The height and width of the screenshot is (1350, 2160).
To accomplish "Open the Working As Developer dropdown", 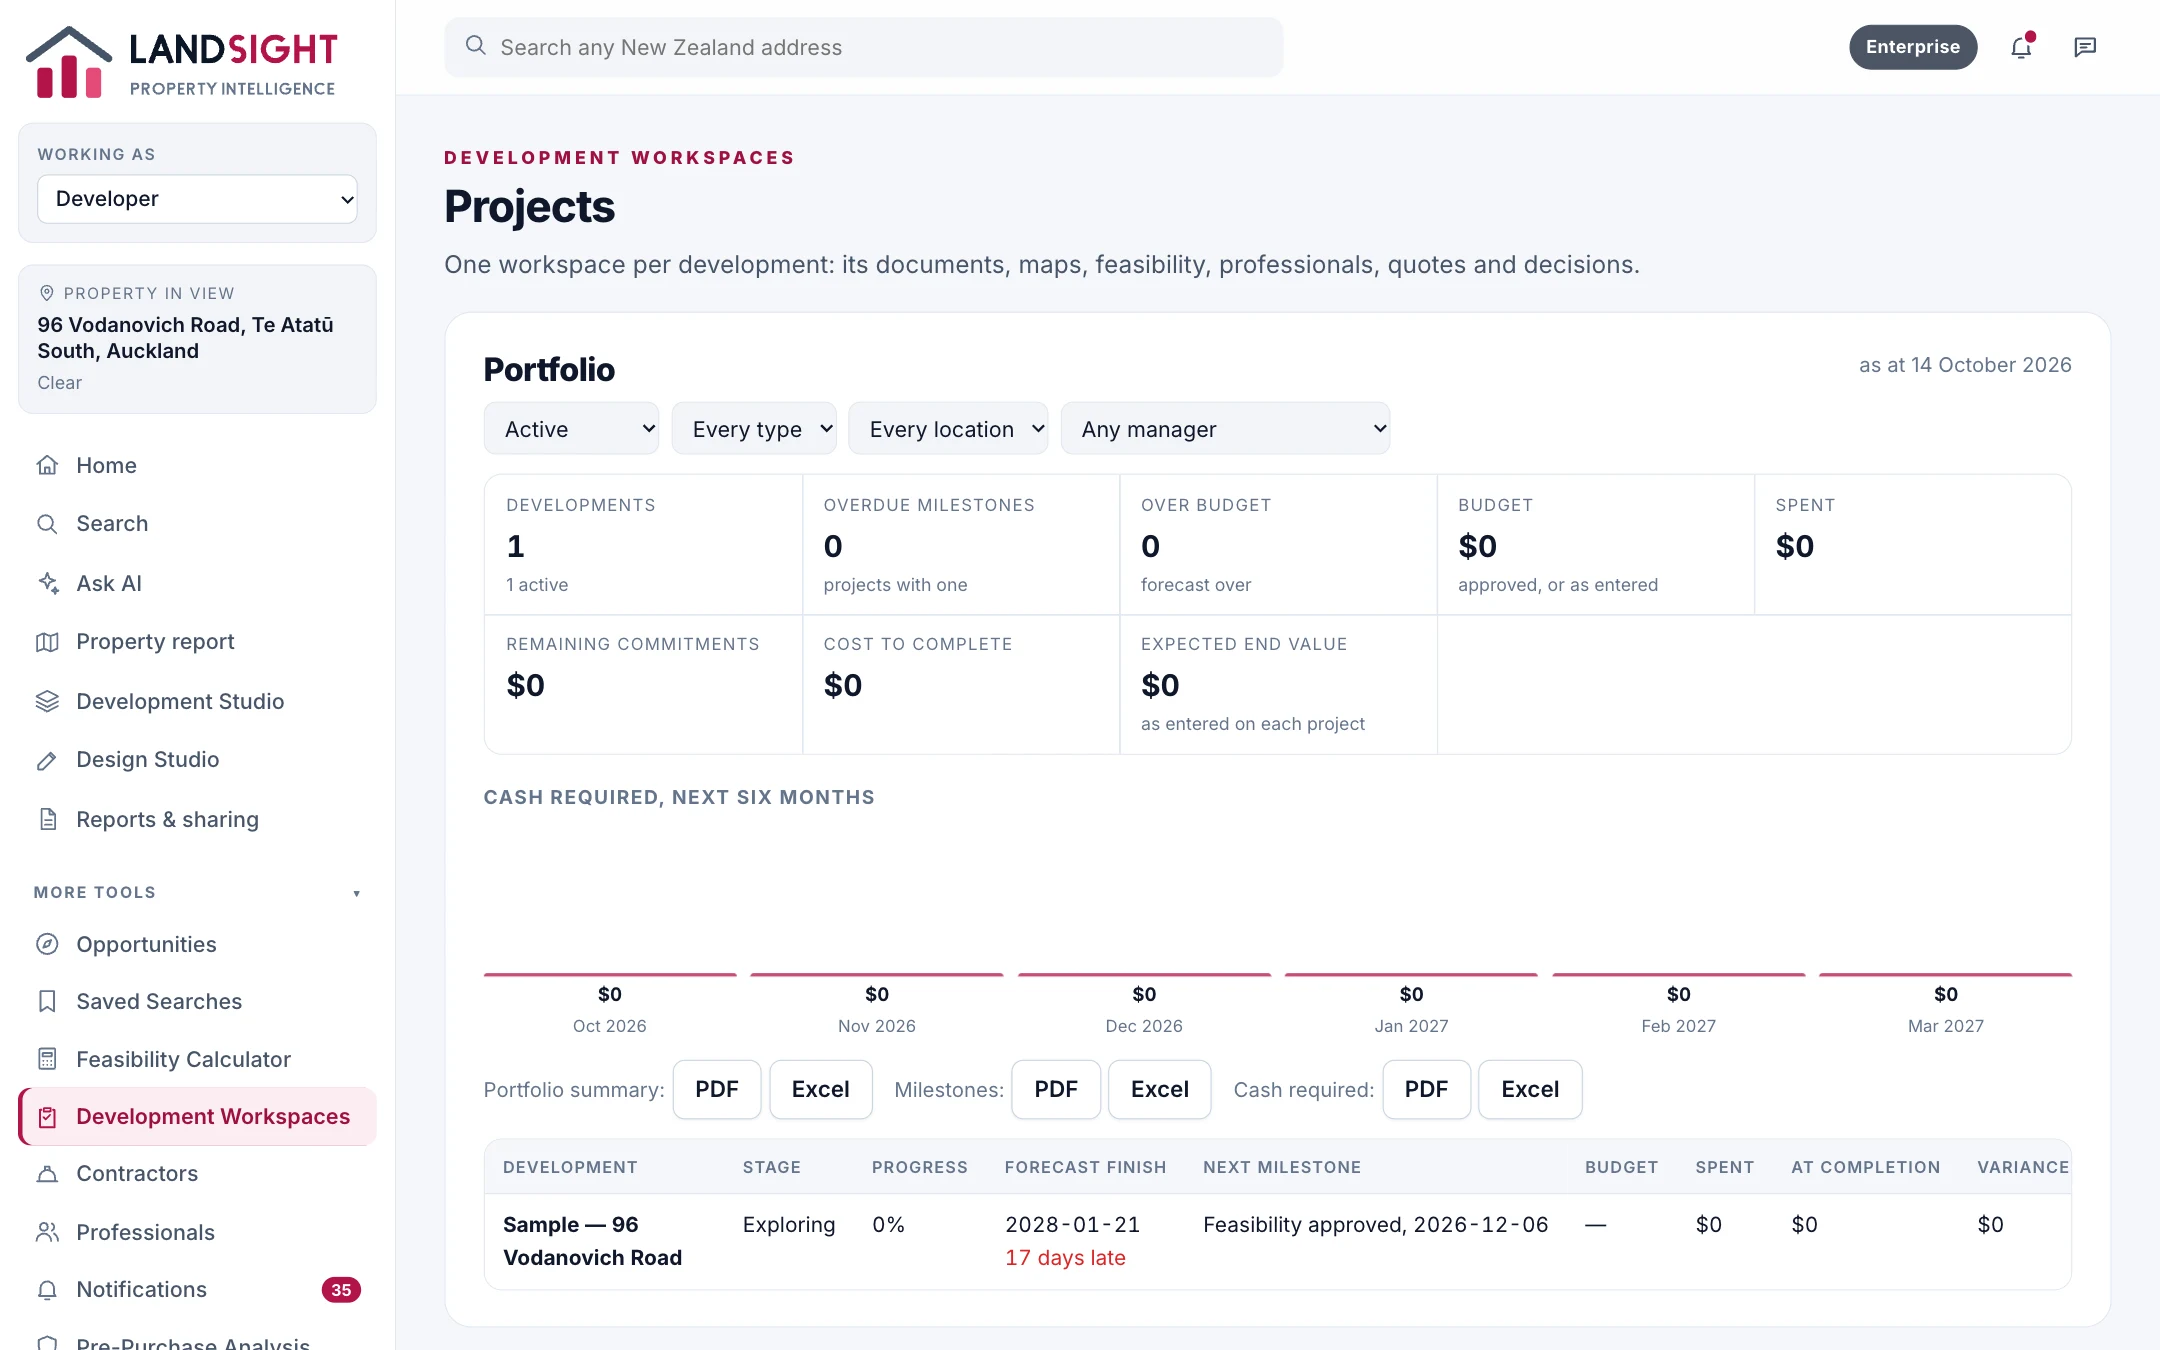I will 197,199.
